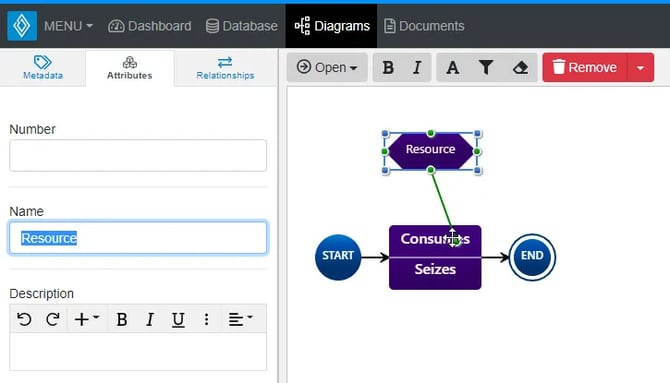Image resolution: width=670 pixels, height=383 pixels.
Task: Expand the Remove button dropdown arrow
Action: 641,68
